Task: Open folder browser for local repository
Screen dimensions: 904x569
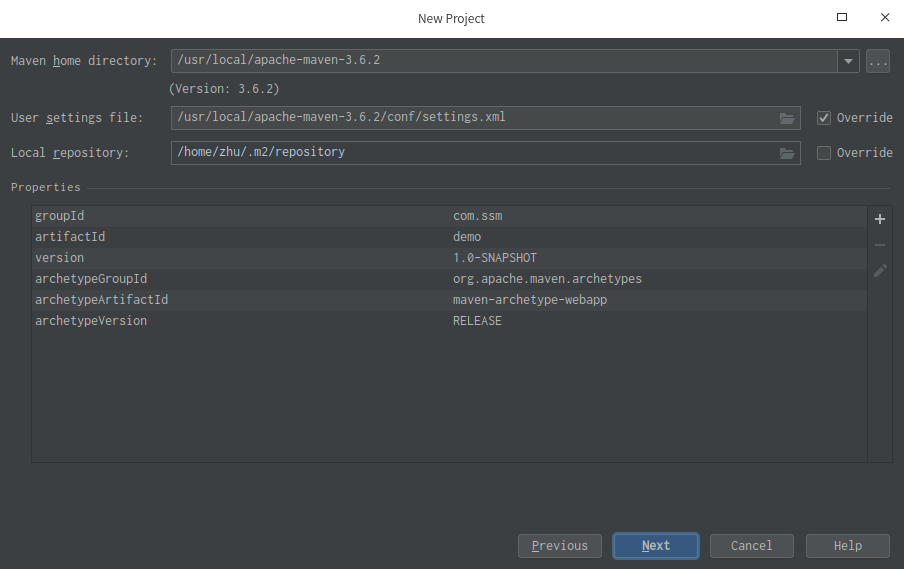Action: 787,153
